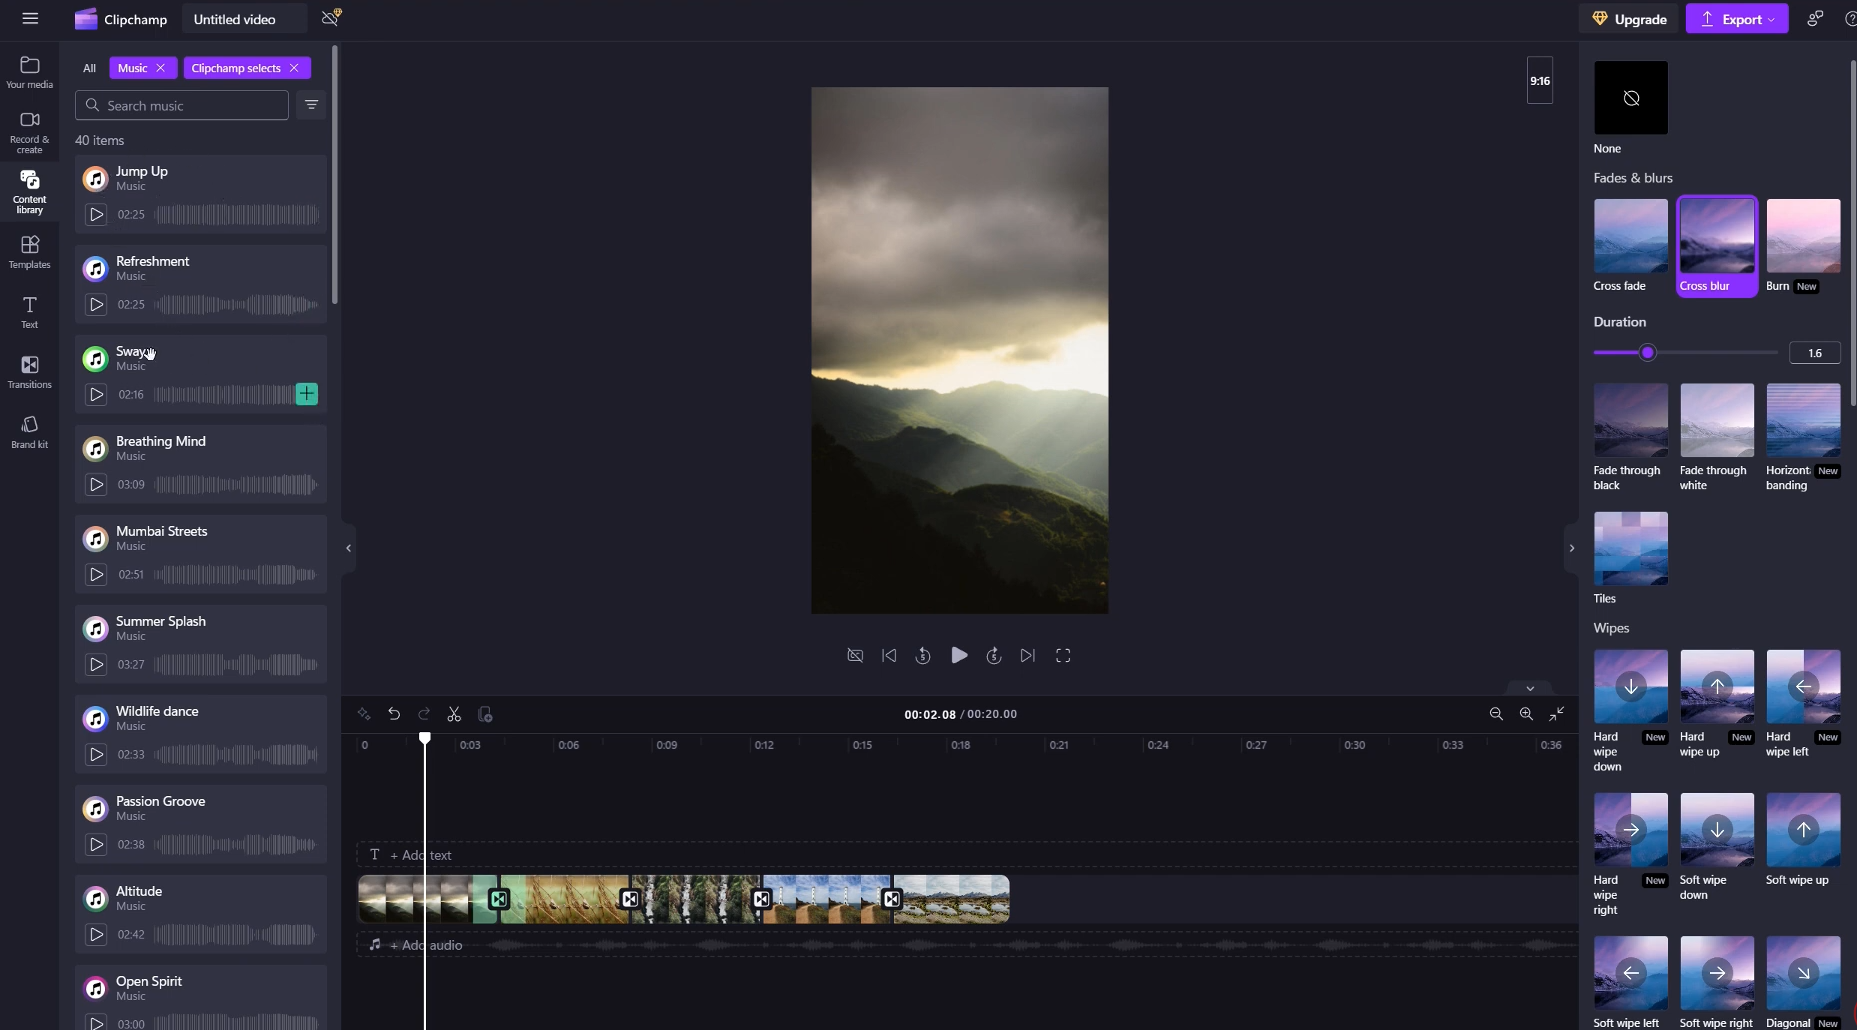The height and width of the screenshot is (1030, 1857).
Task: Open the Brand kit panel
Action: pyautogui.click(x=29, y=430)
